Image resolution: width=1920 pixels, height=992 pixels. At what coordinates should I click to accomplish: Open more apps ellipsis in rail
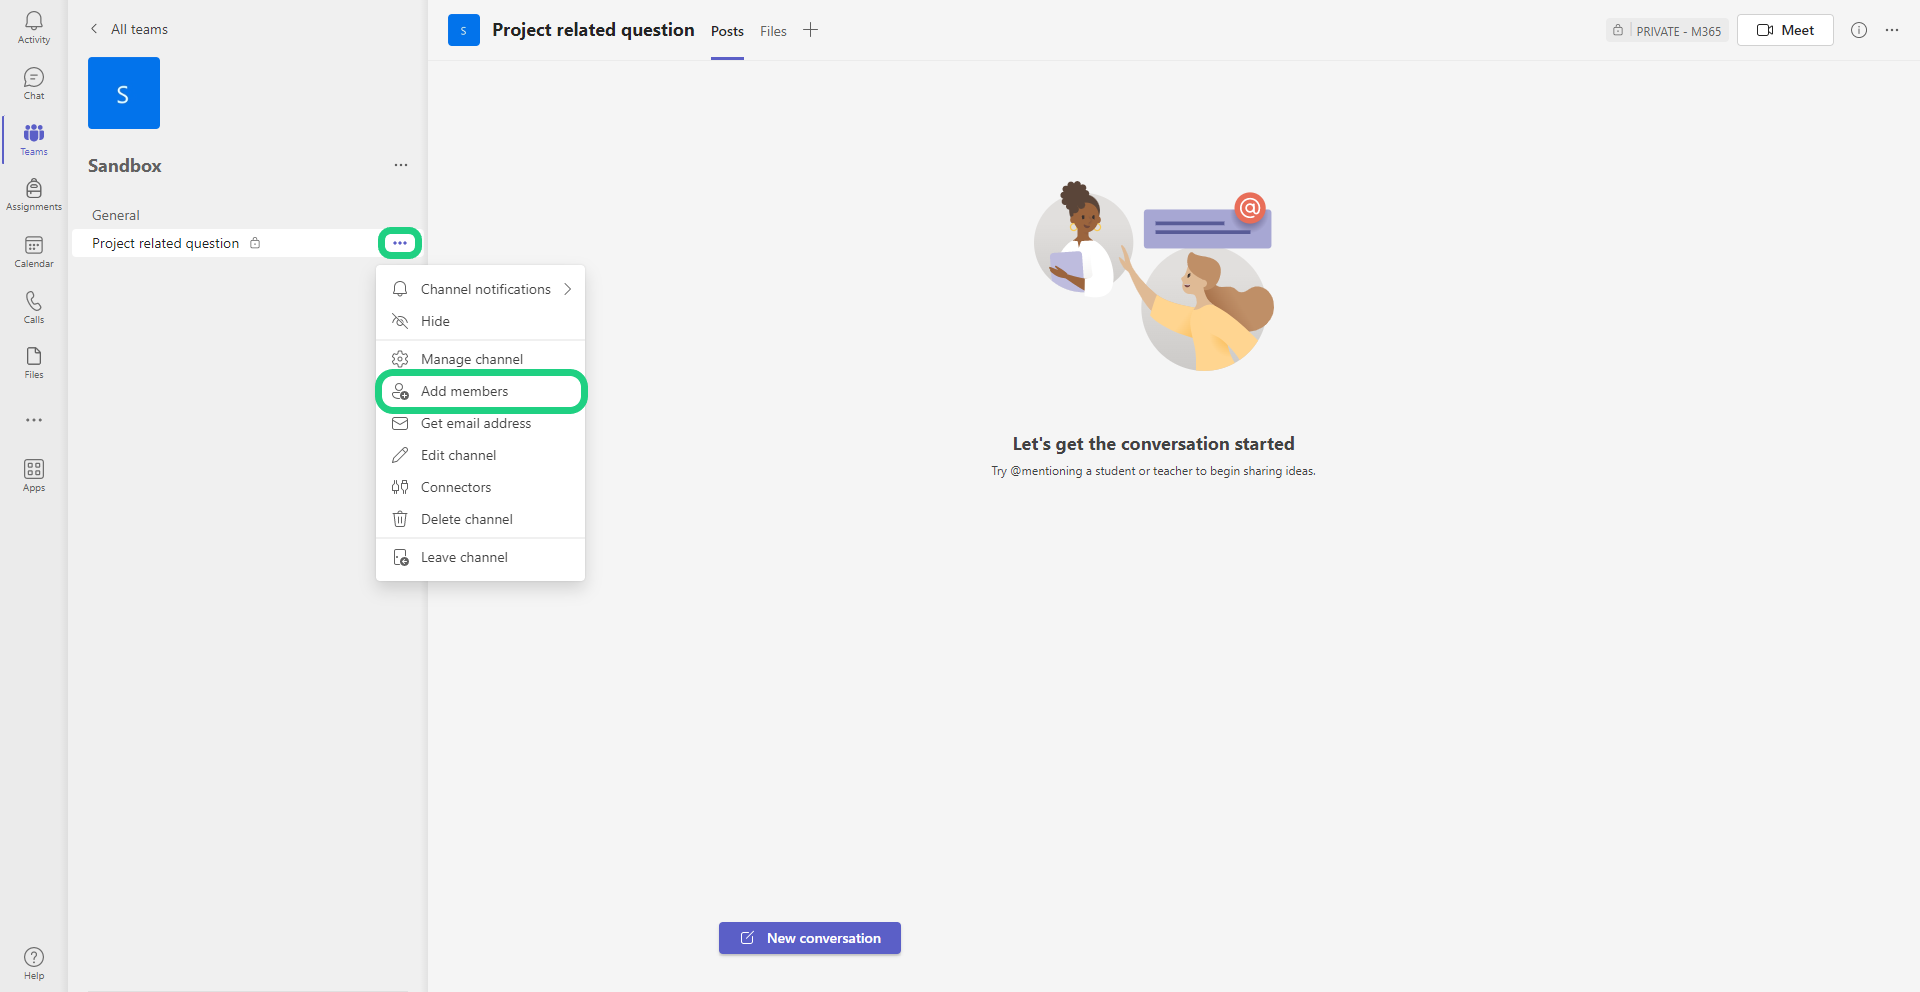pyautogui.click(x=34, y=420)
